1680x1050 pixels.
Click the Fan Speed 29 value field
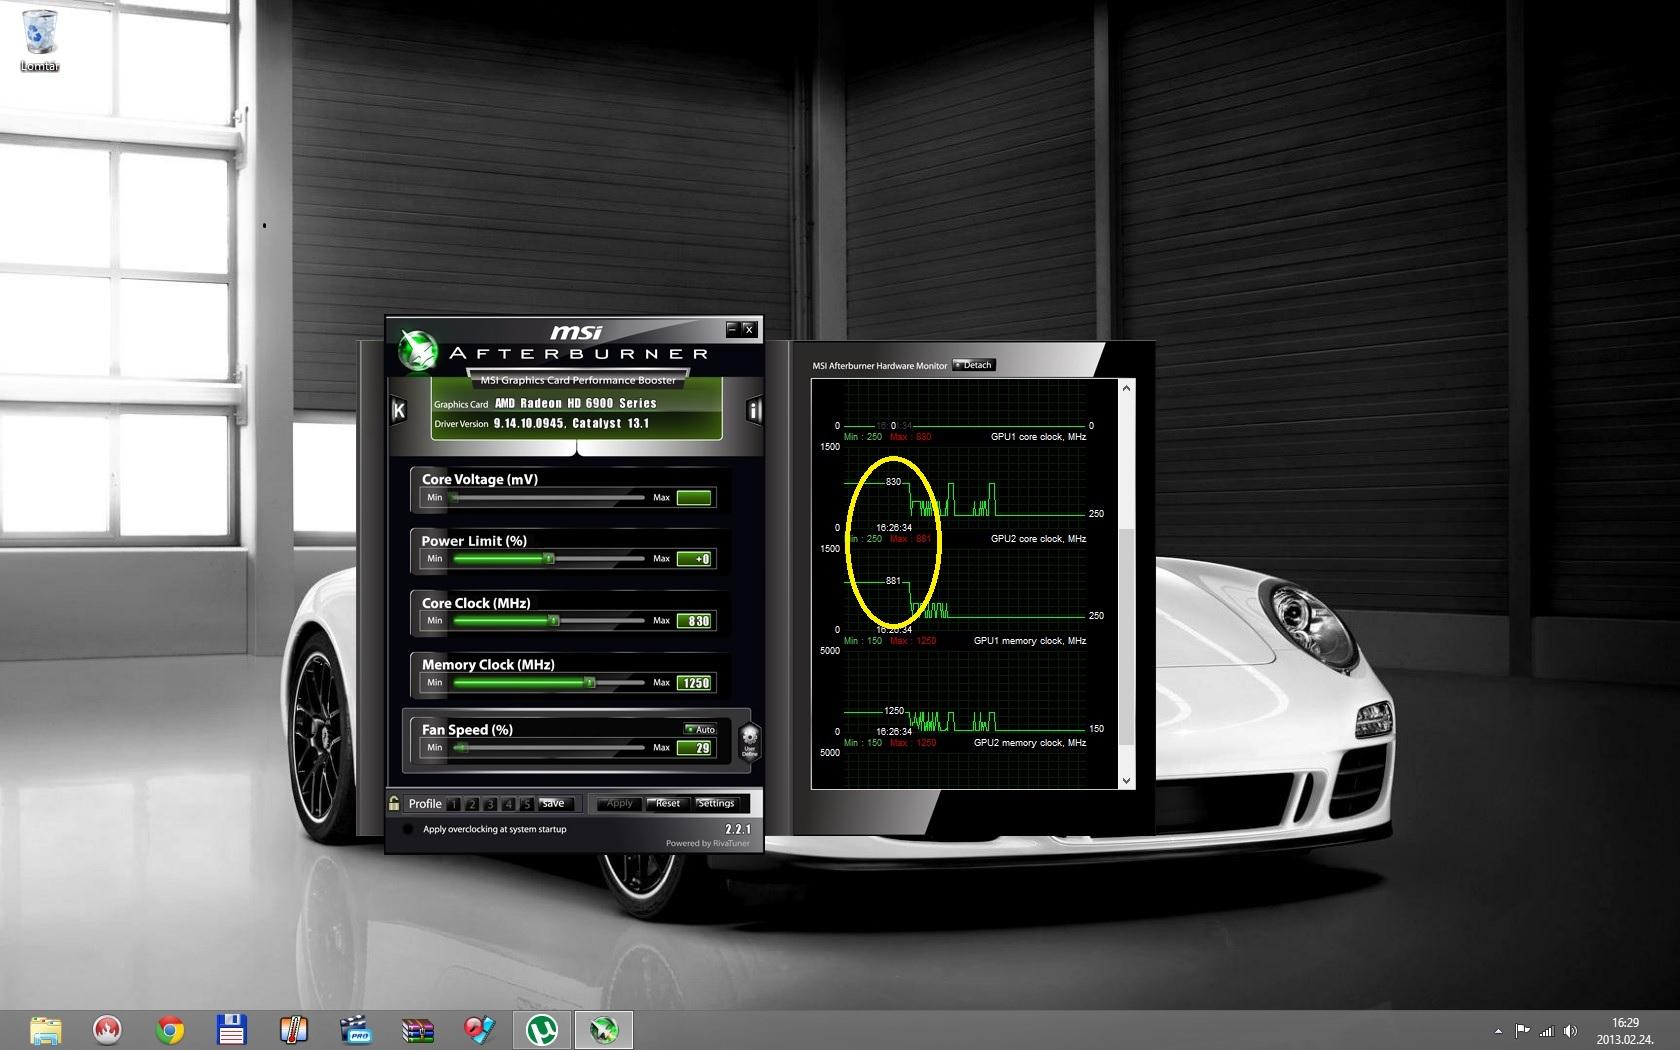694,748
